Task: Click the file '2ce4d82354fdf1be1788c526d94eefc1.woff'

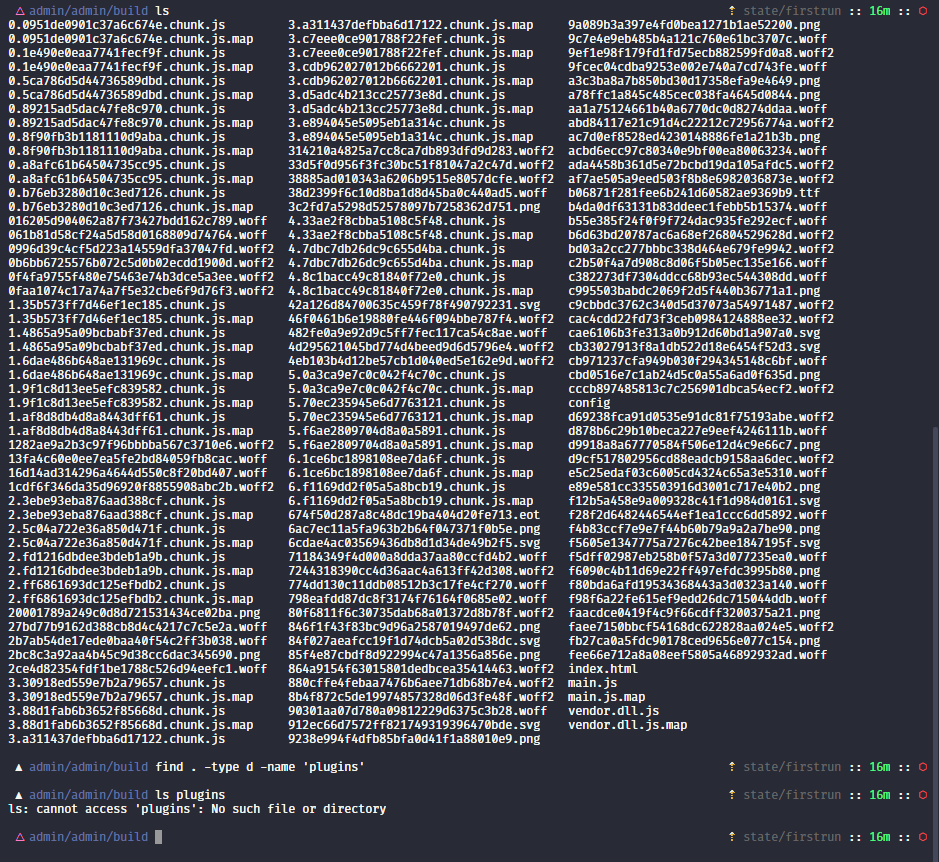Action: coord(138,669)
